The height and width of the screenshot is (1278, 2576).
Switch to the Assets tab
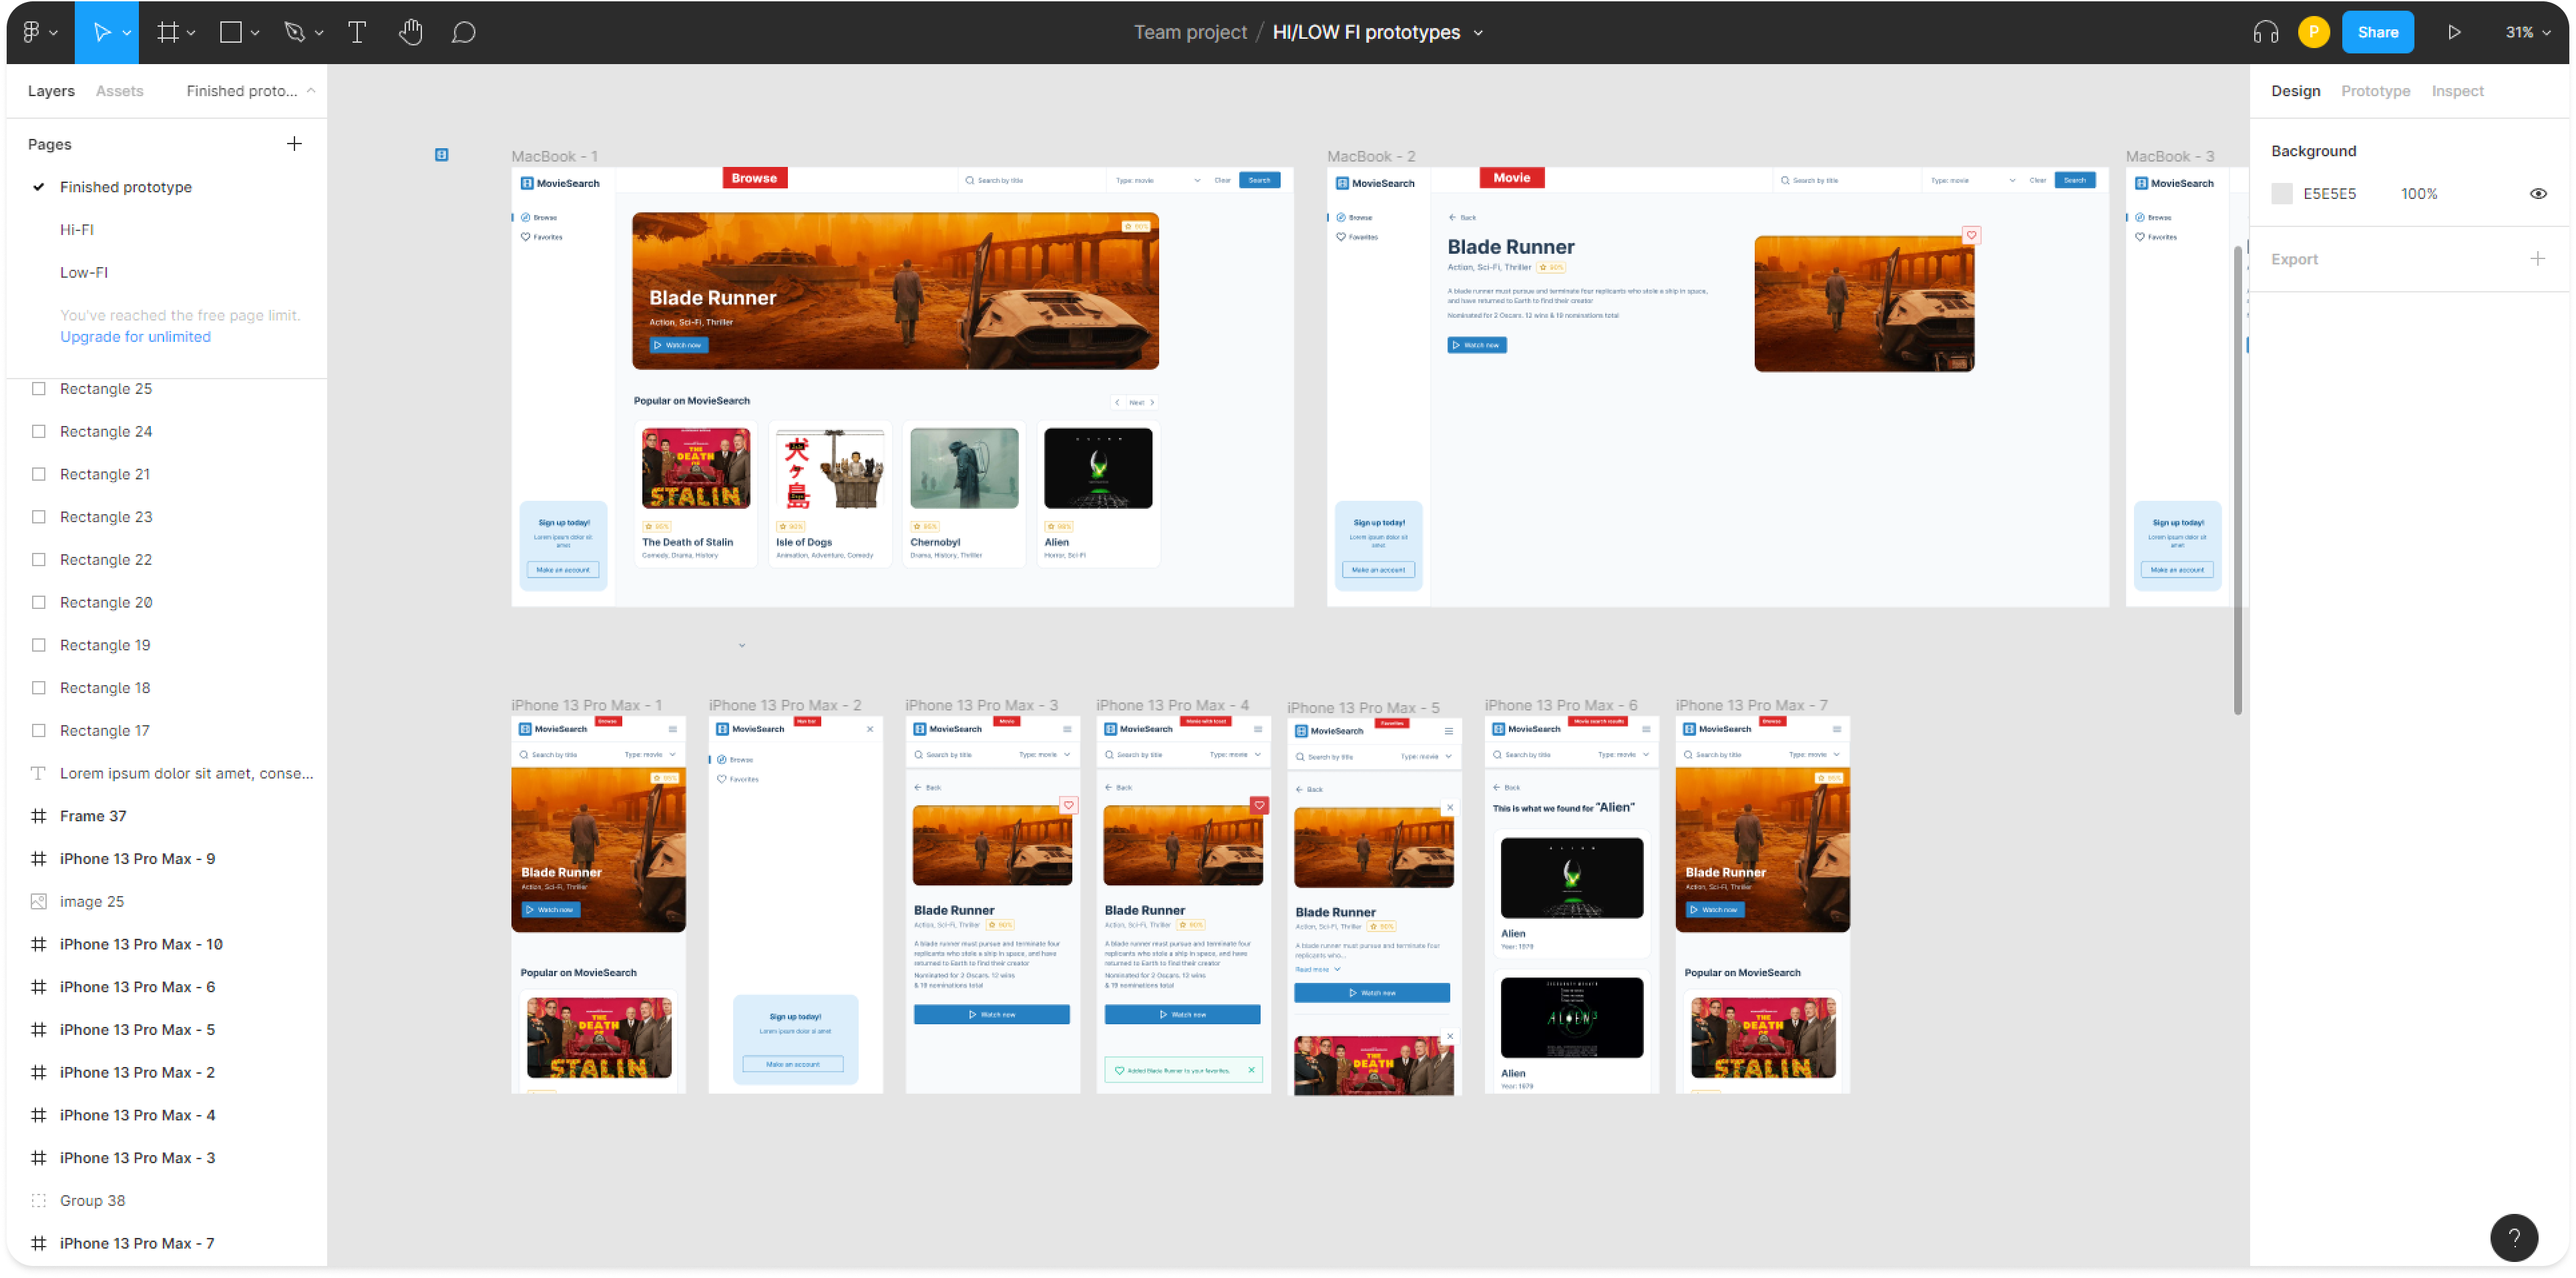pyautogui.click(x=119, y=90)
